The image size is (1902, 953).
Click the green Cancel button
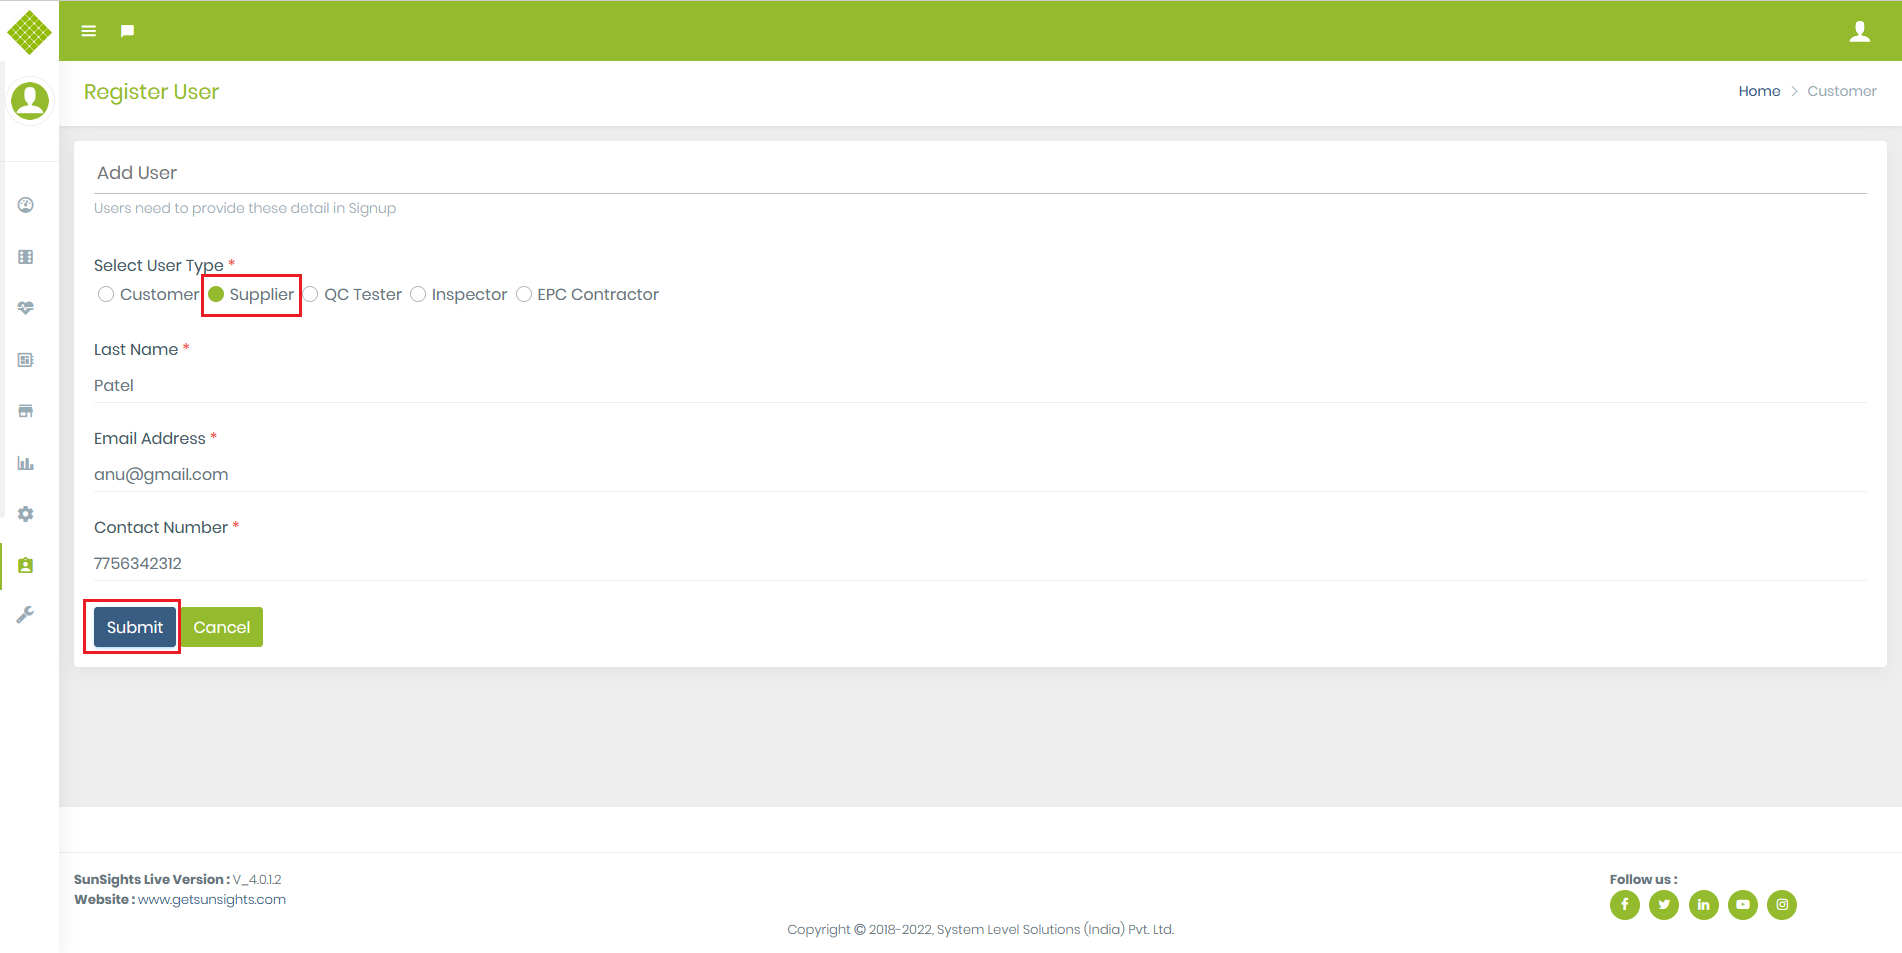pyautogui.click(x=221, y=627)
